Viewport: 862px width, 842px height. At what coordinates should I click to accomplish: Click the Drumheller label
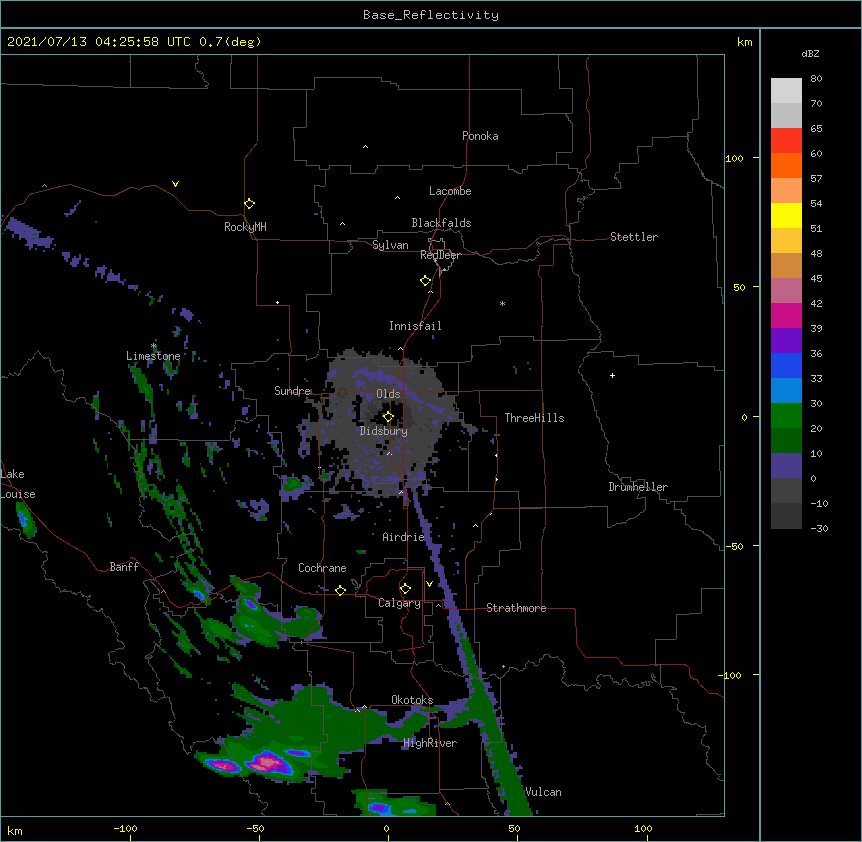click(638, 487)
